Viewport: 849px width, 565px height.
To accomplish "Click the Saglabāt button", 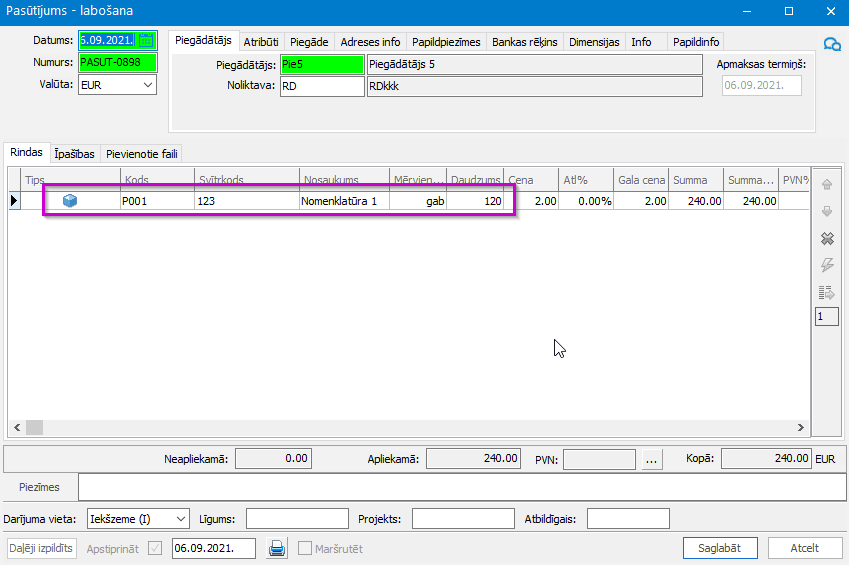I will point(720,548).
